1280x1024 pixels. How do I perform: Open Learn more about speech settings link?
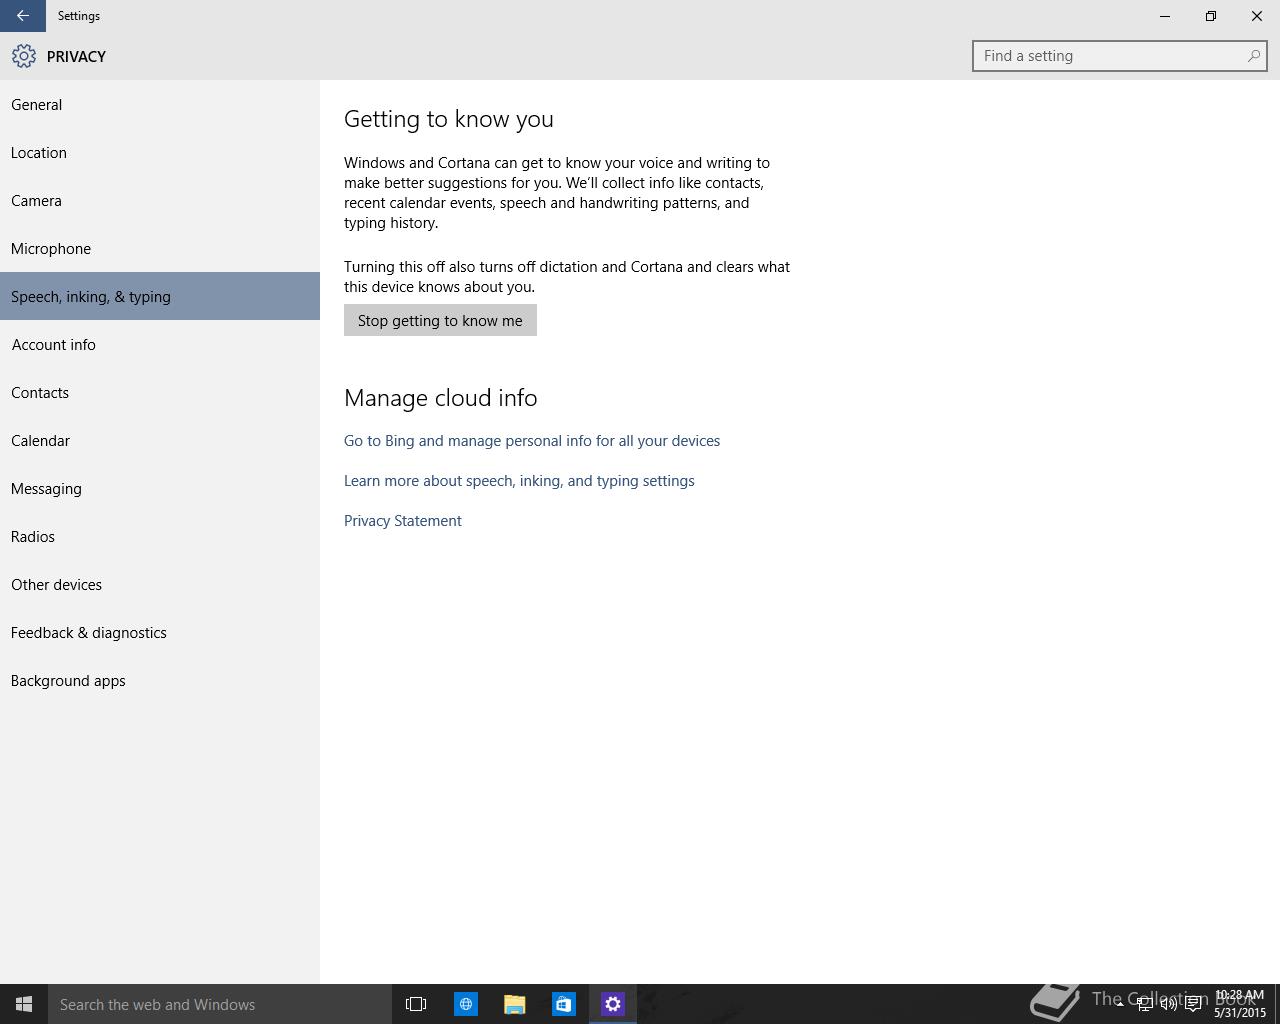pyautogui.click(x=519, y=481)
